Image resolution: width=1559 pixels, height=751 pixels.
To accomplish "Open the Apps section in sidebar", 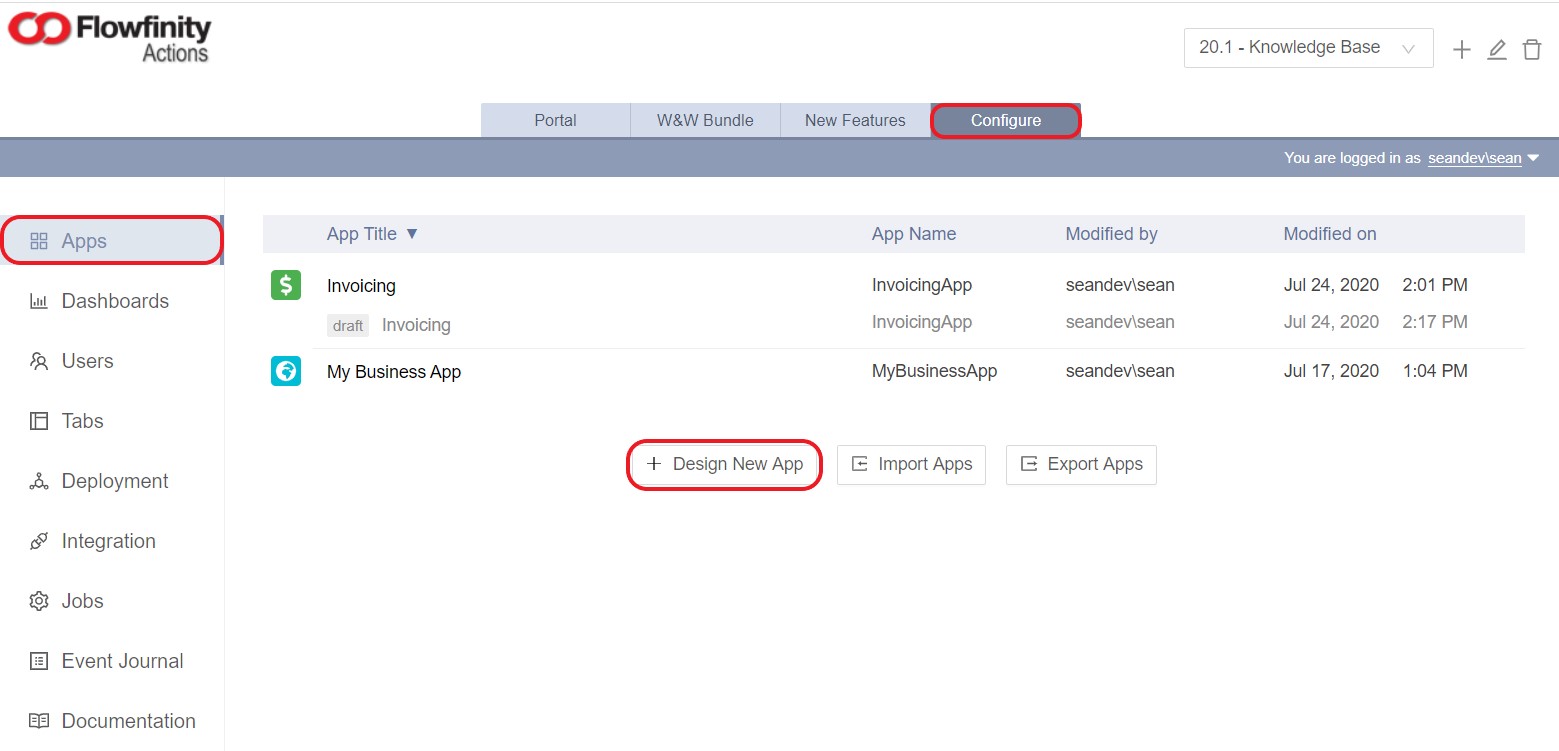I will pyautogui.click(x=110, y=241).
